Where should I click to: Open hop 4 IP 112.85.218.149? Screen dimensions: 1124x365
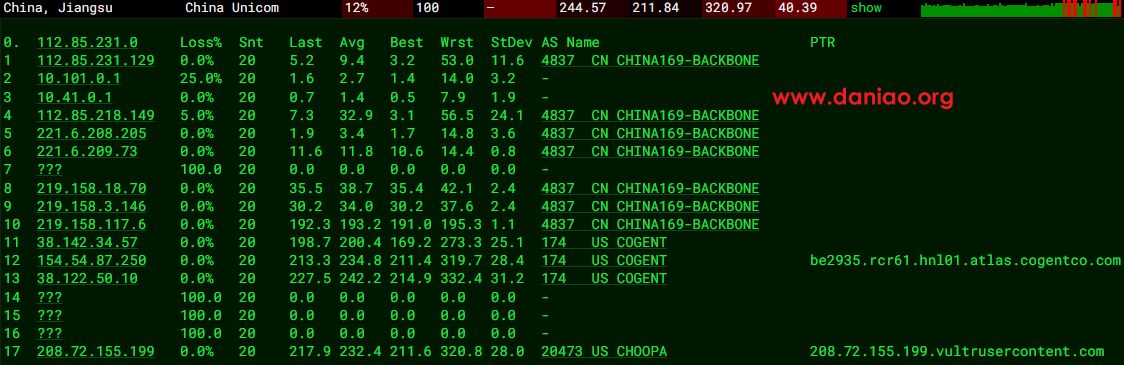click(96, 115)
